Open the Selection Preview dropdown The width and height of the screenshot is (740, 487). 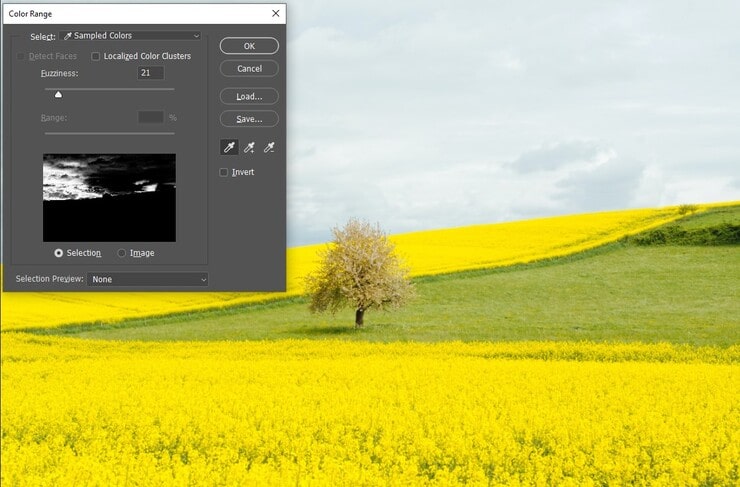pyautogui.click(x=148, y=279)
